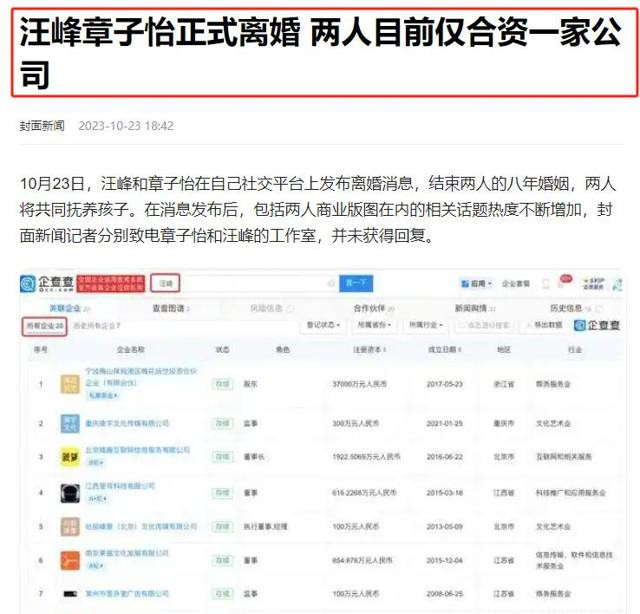This screenshot has height=614, width=640.
Task: Click the 互联网和相关服务 industry cell
Action: [564, 457]
